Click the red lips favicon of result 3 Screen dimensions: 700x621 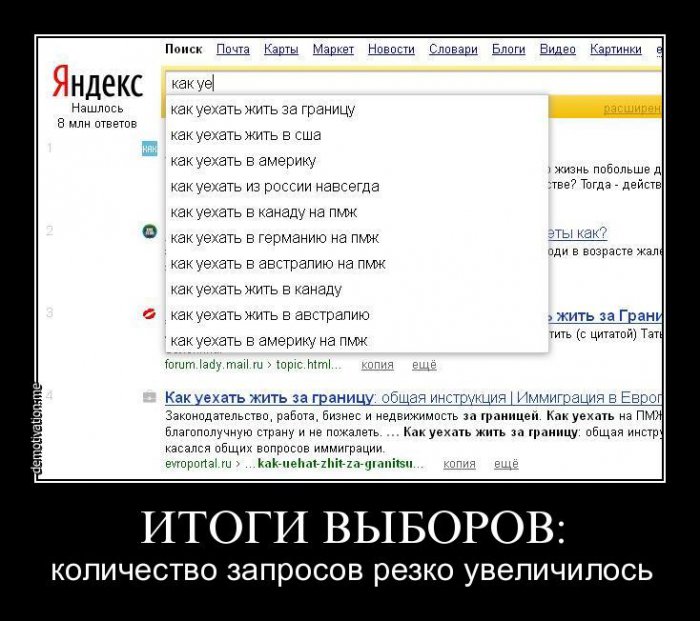point(150,314)
